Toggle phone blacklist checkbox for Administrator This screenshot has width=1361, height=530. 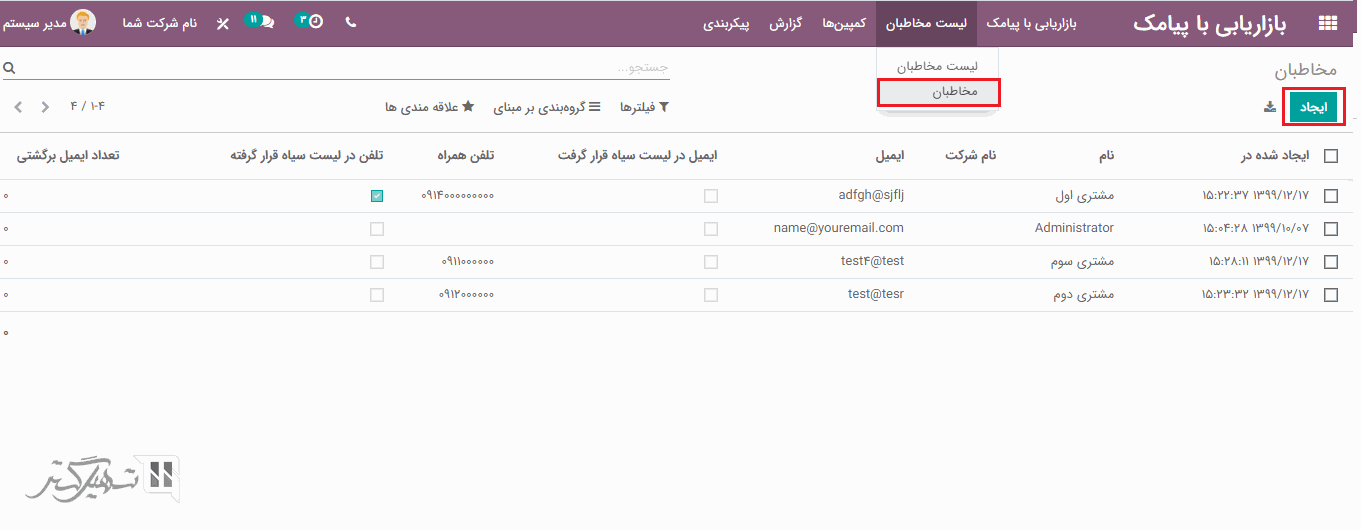point(377,229)
